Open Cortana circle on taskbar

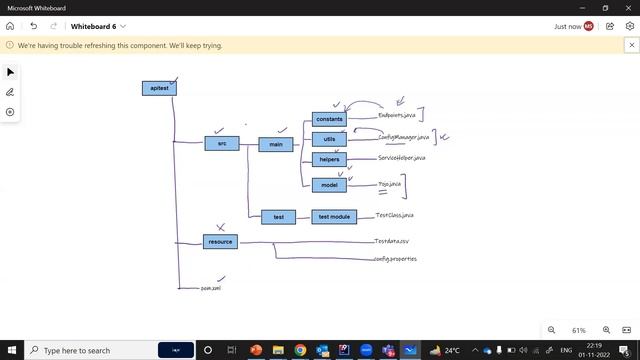(x=208, y=350)
